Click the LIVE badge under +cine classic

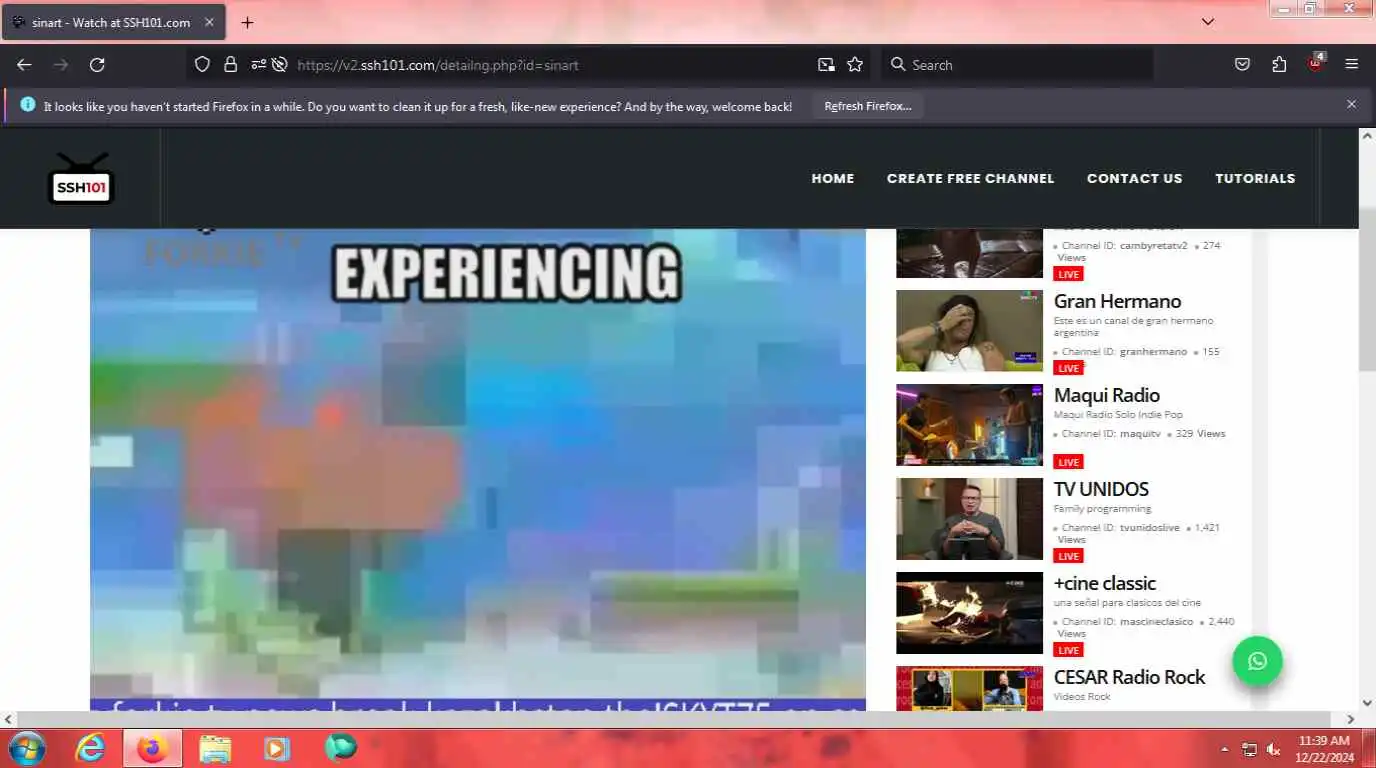(1068, 650)
